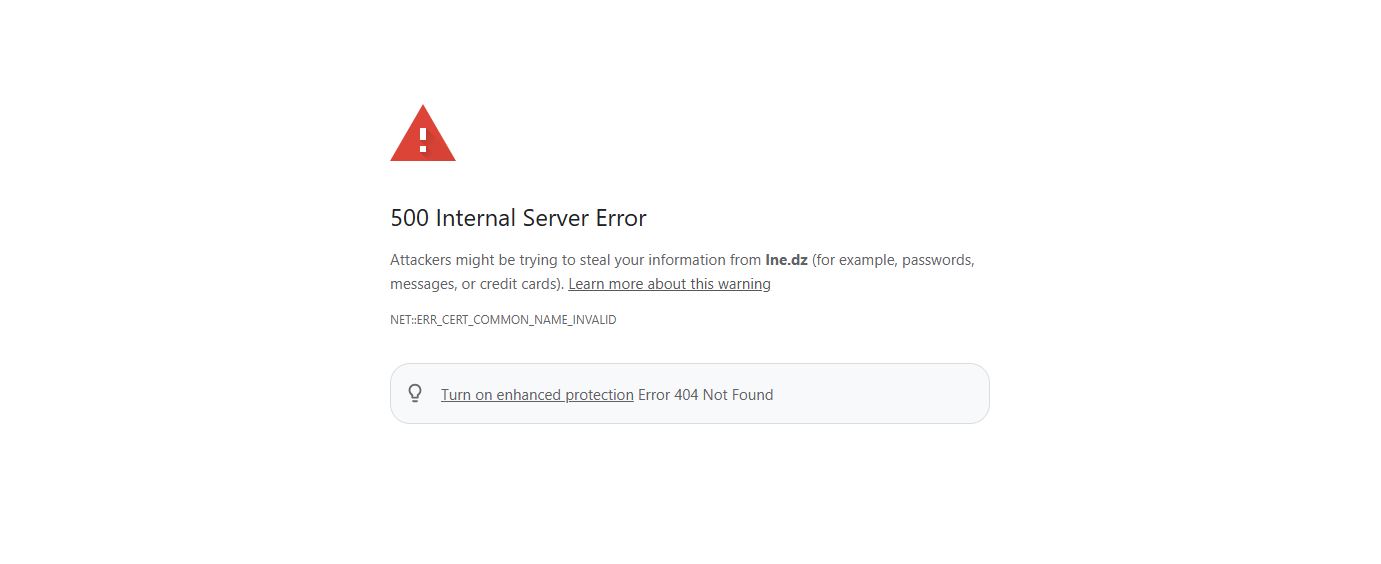Select the "Turn on enhanced protection" link
This screenshot has width=1381, height=564.
537,395
